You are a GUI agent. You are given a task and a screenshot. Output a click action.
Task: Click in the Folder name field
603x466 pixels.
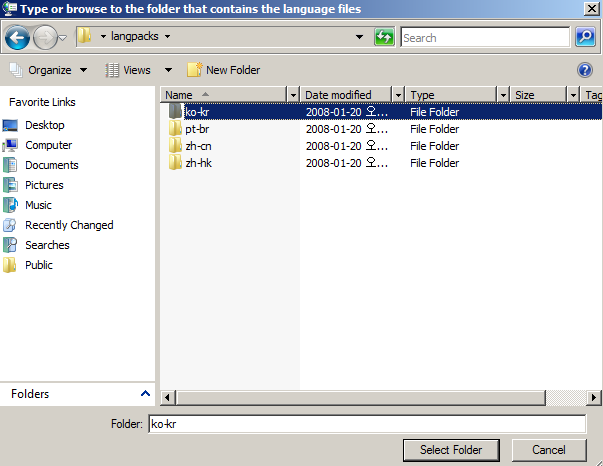tap(367, 424)
